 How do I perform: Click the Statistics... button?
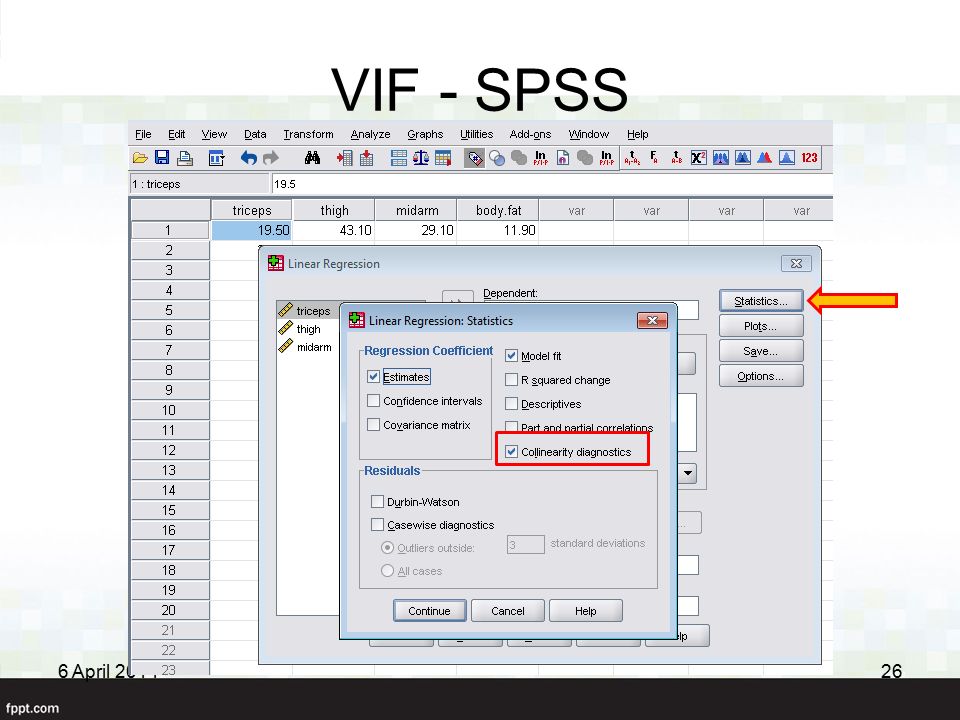[x=761, y=301]
